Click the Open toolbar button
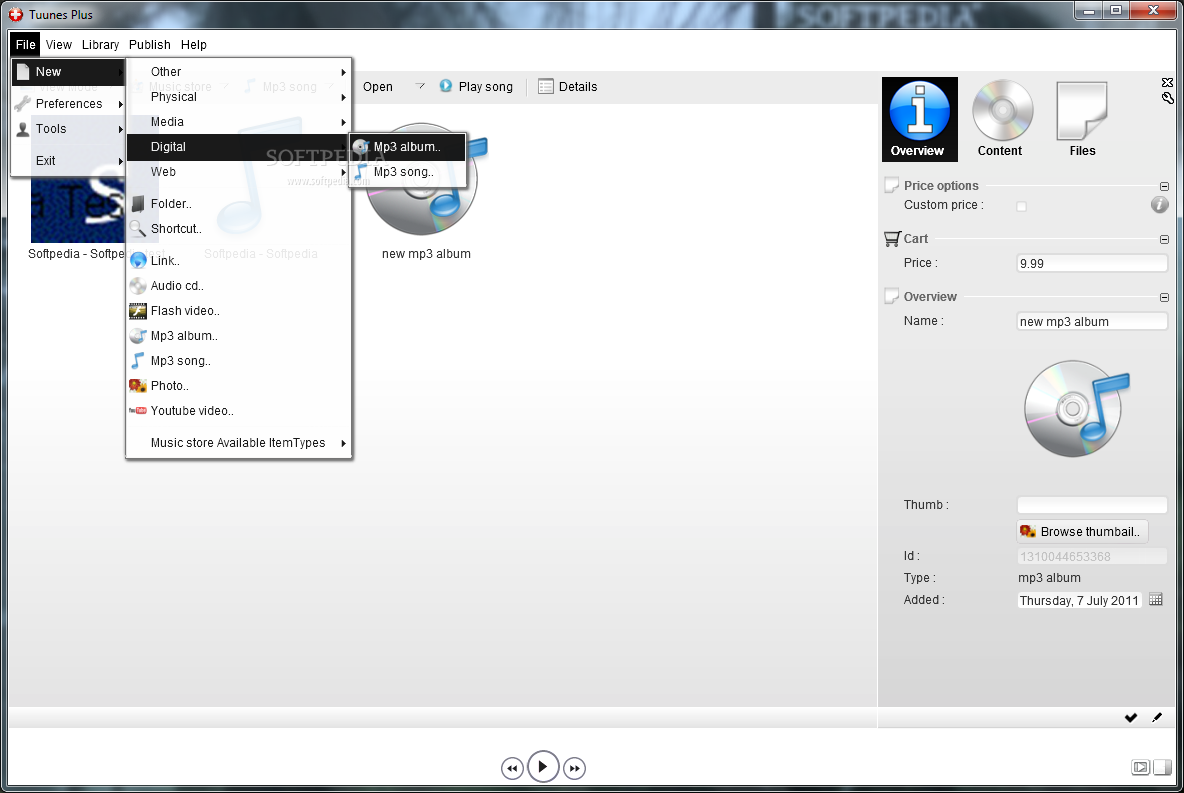The image size is (1184, 793). coord(378,87)
